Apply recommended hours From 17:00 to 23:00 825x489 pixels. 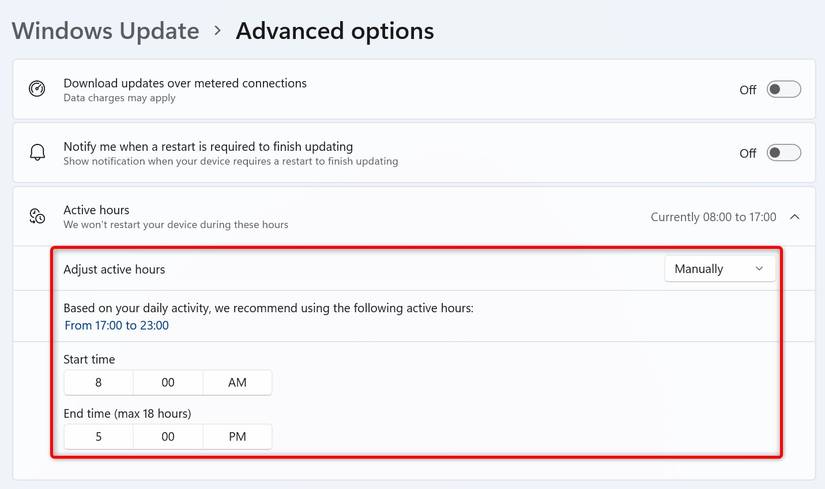tap(116, 326)
